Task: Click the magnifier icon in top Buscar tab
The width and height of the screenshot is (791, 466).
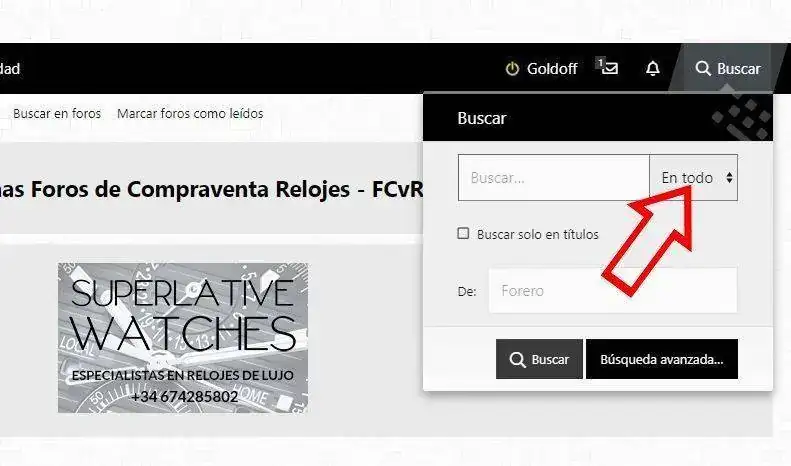Action: tap(703, 69)
